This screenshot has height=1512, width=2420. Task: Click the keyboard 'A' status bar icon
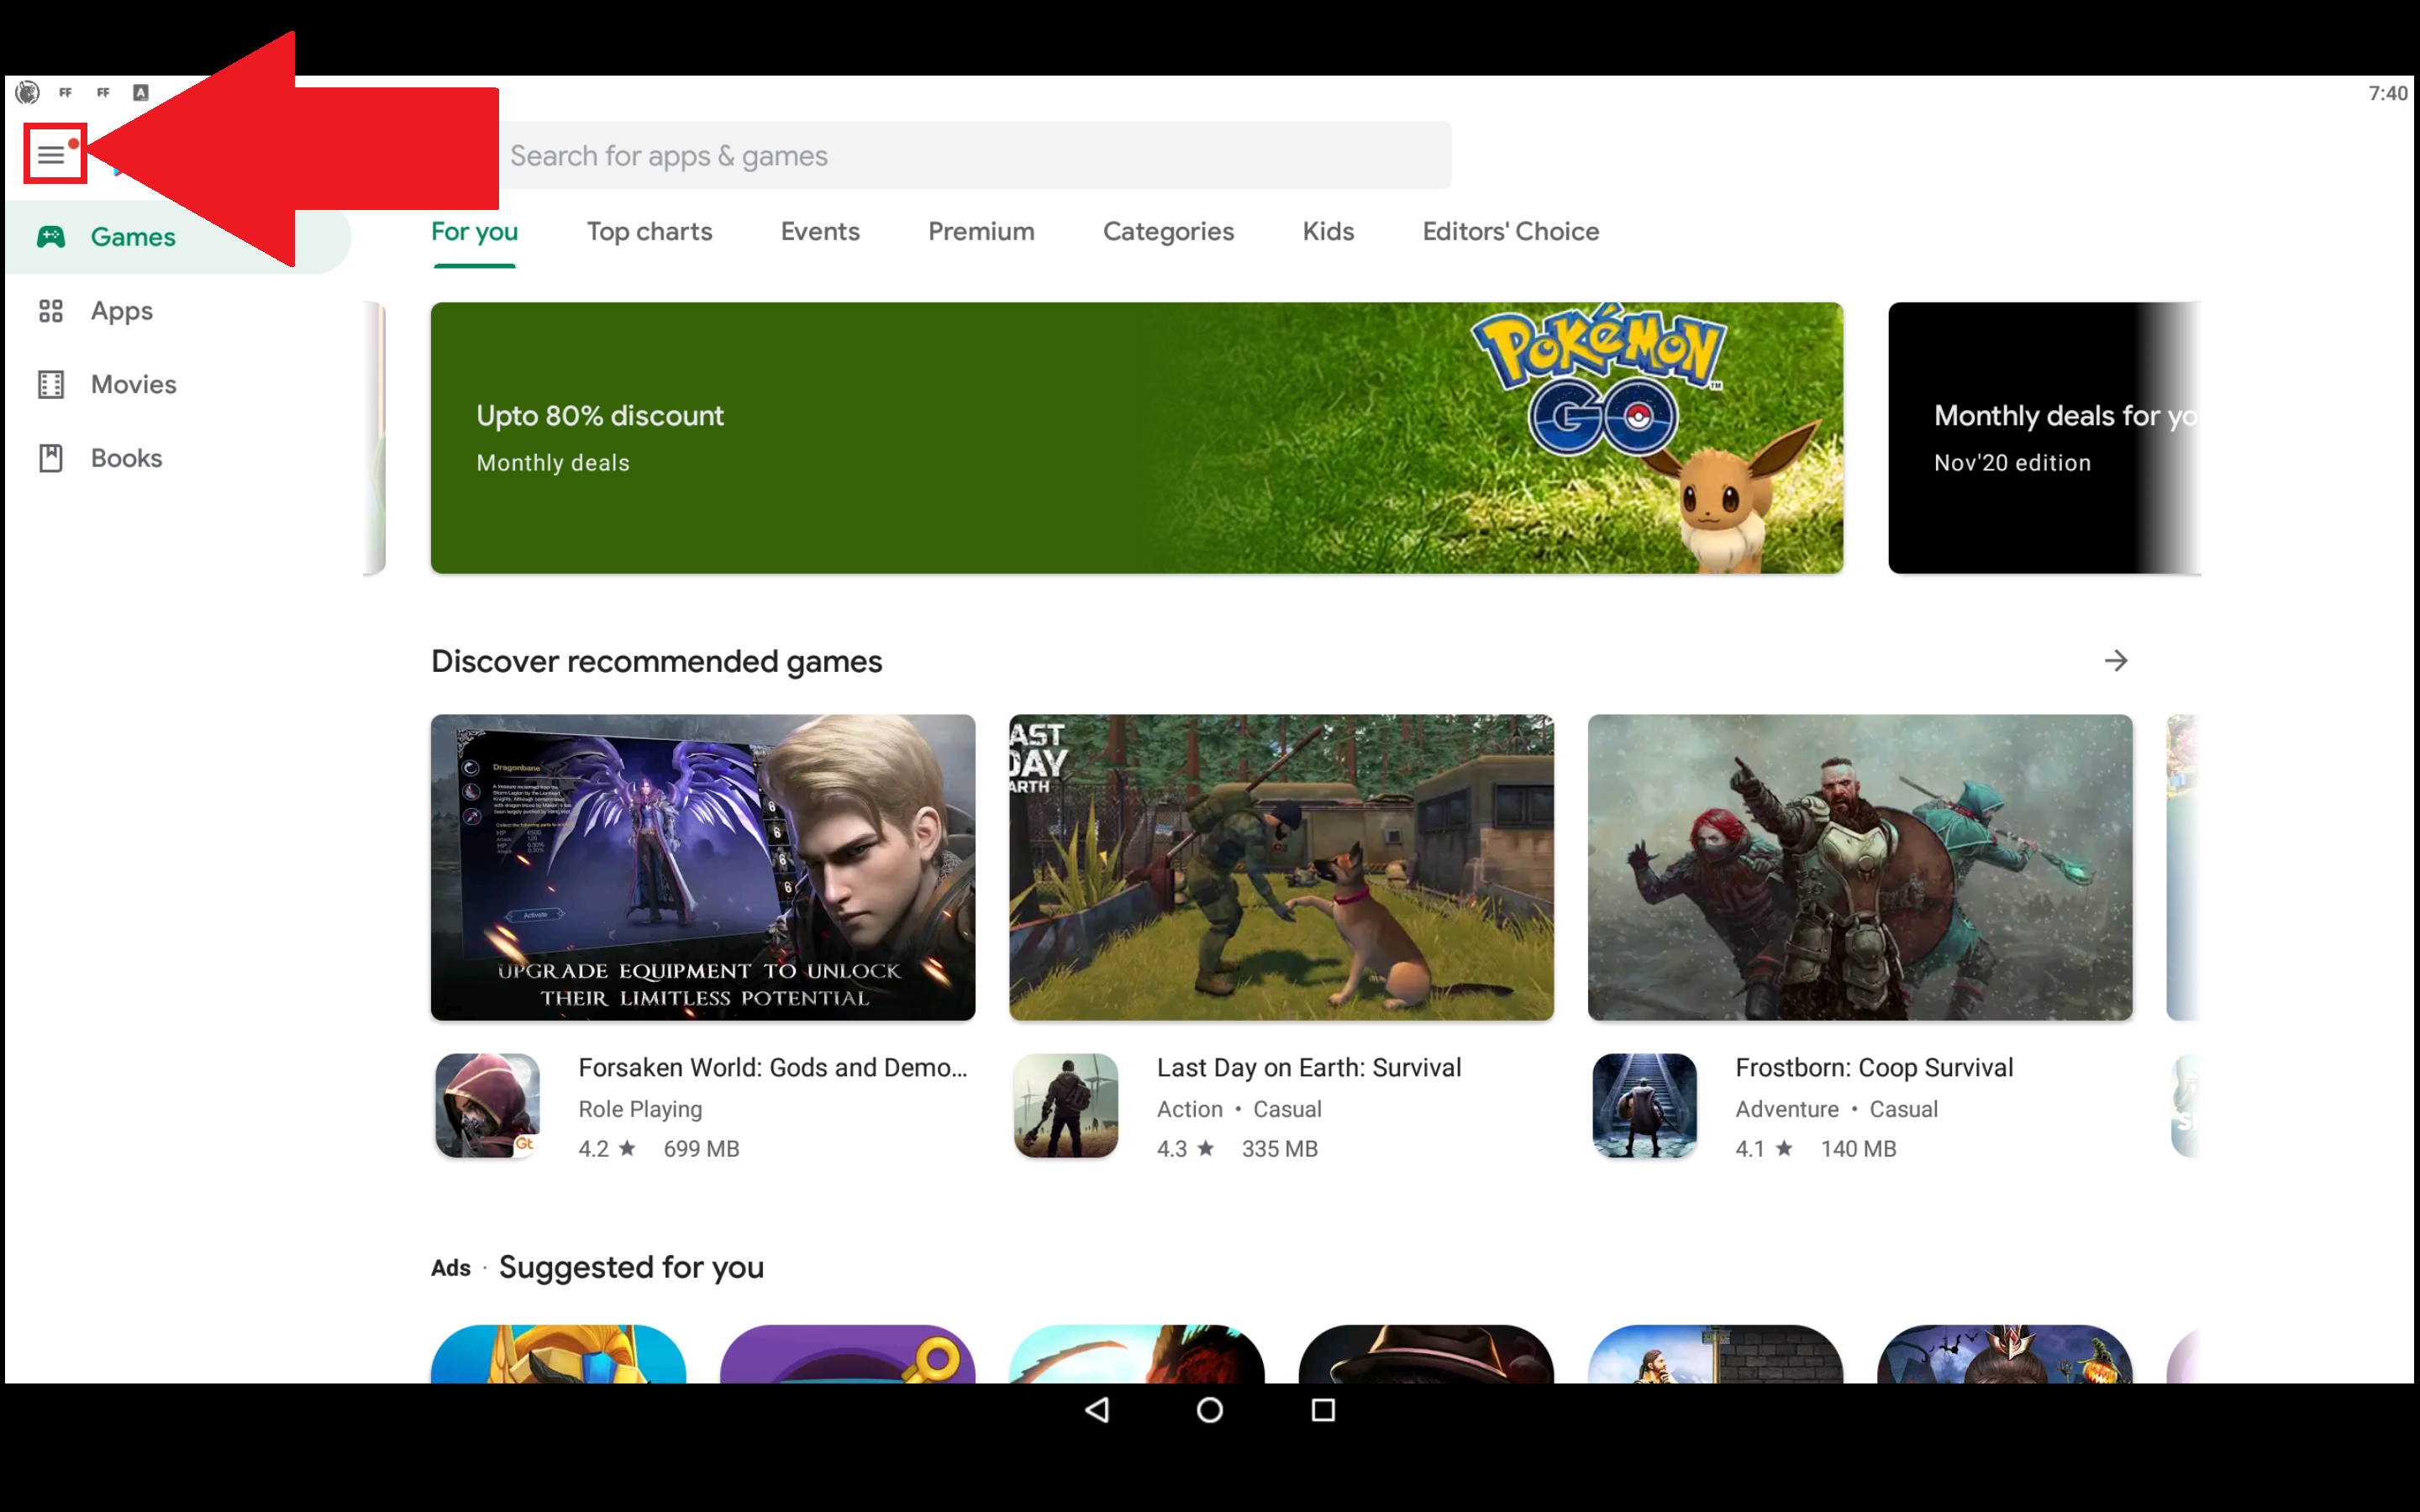tap(141, 93)
